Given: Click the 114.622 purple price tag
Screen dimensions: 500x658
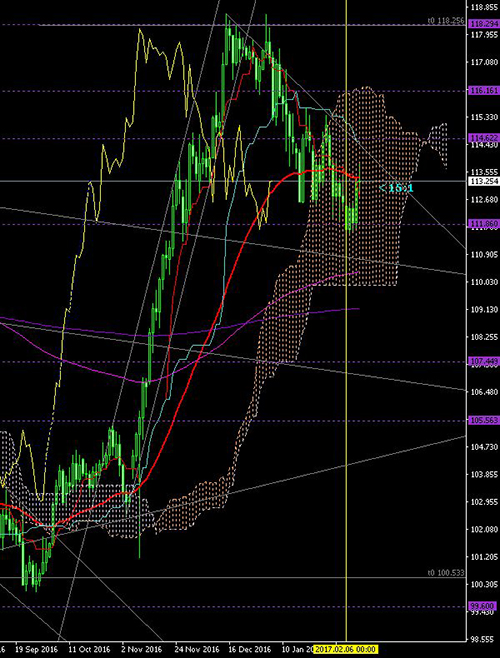Looking at the screenshot, I should 484,138.
